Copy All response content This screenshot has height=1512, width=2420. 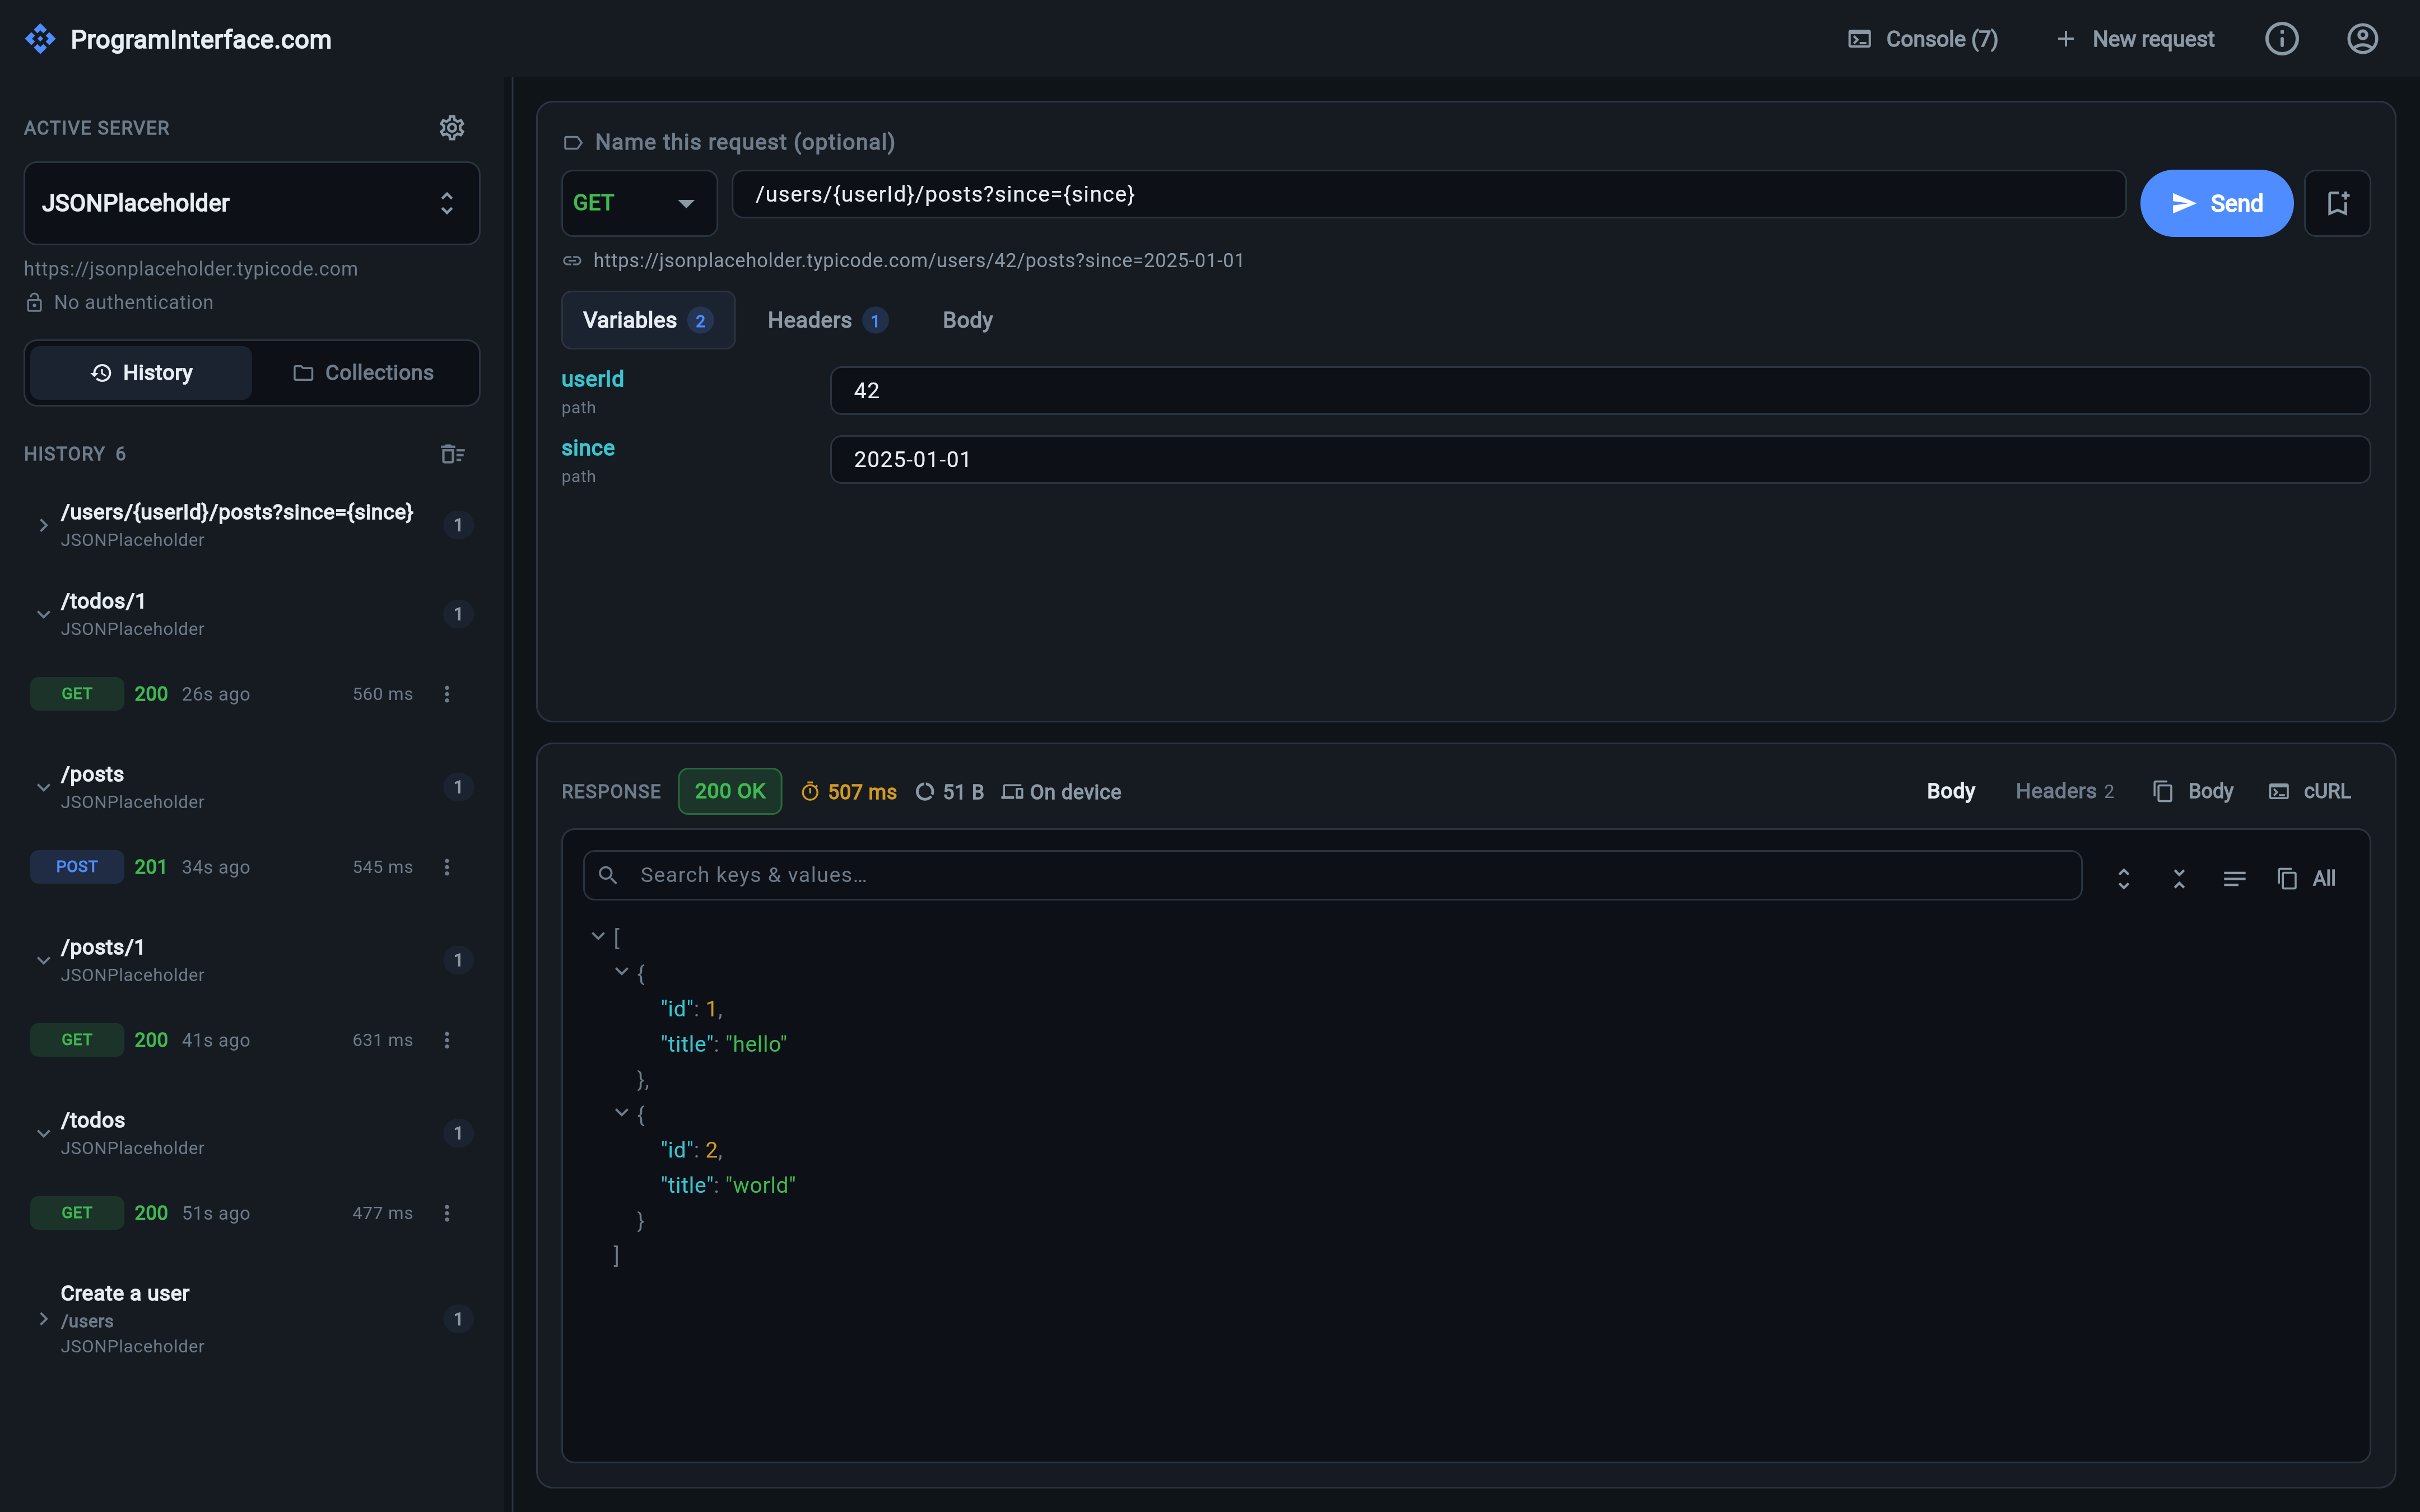pos(2306,879)
